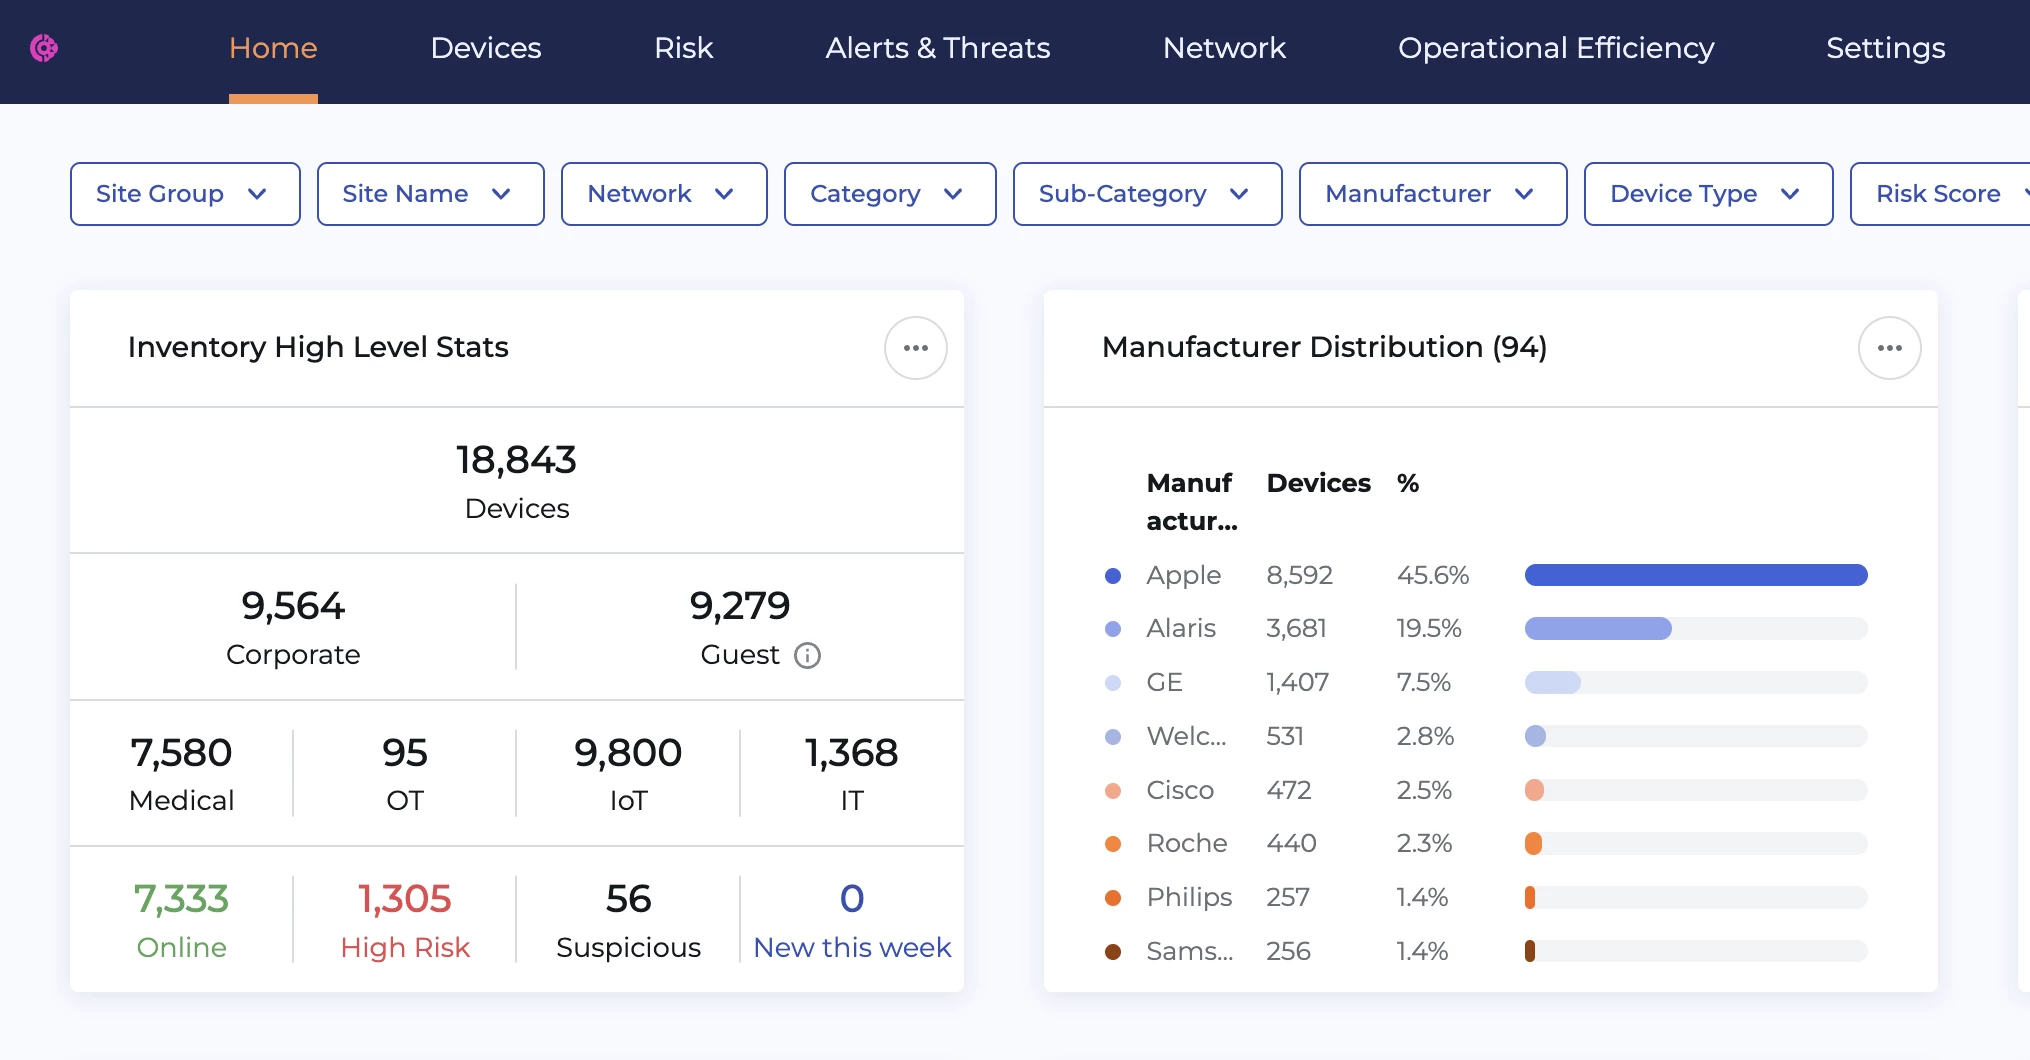2030x1060 pixels.
Task: Open the Device Type dropdown
Action: tap(1707, 194)
